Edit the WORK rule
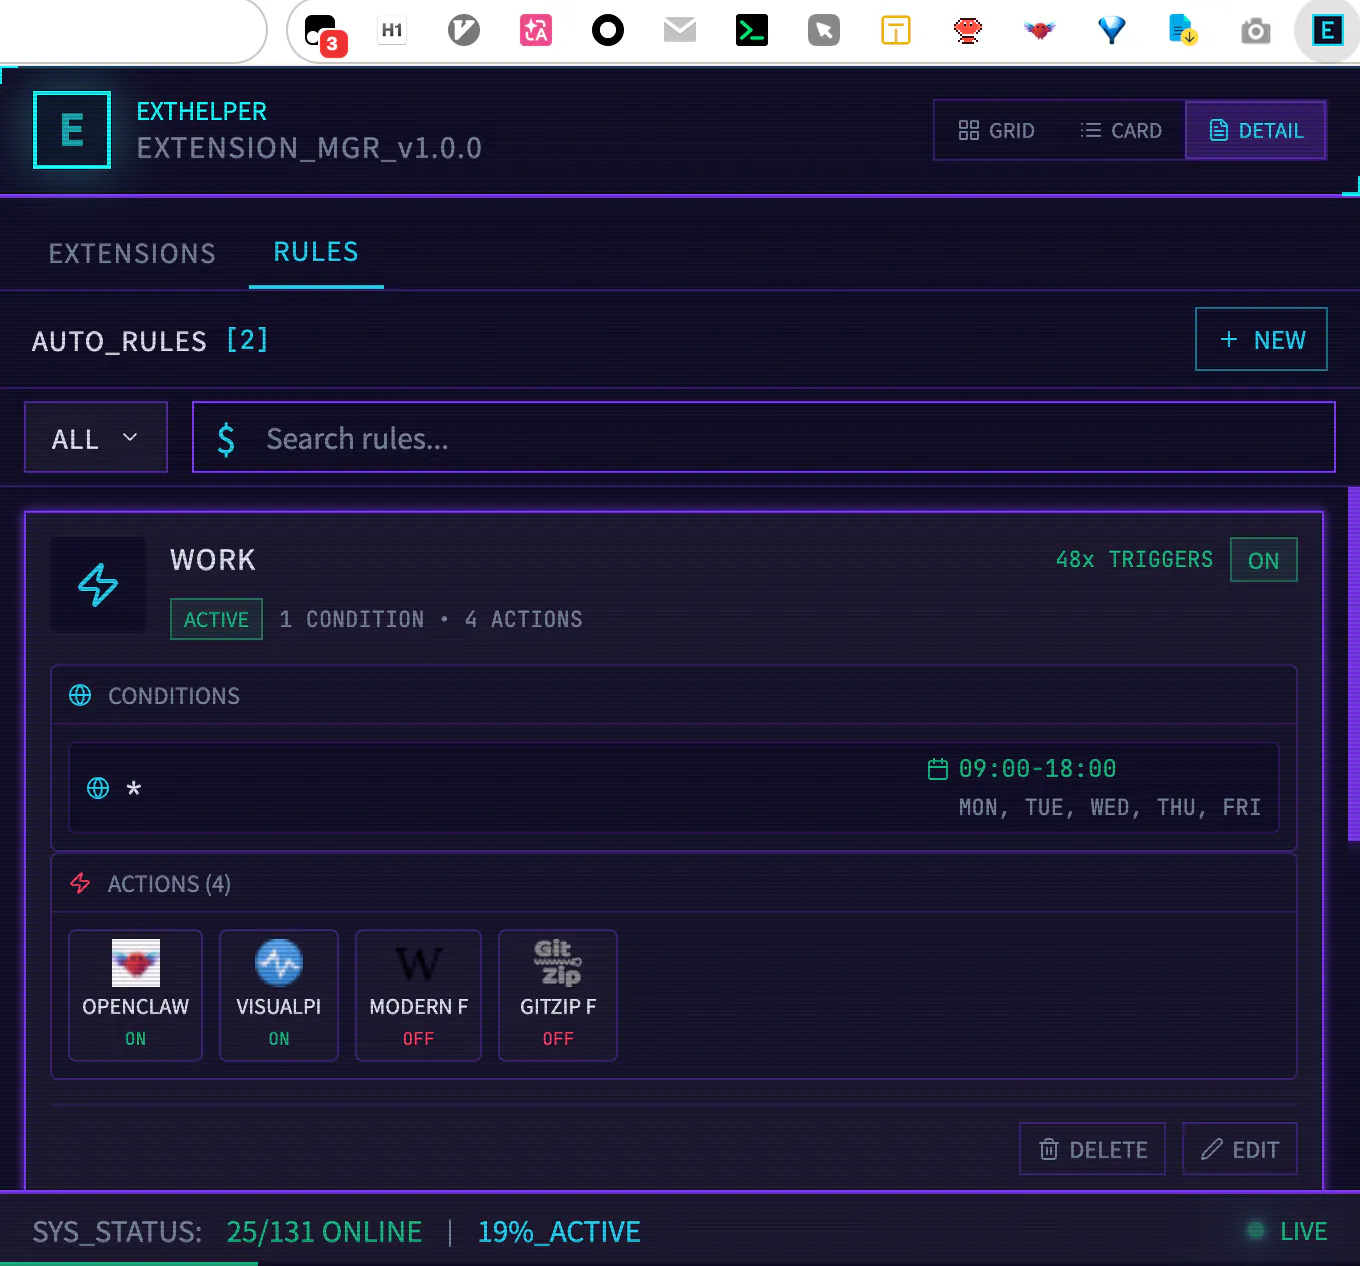 pyautogui.click(x=1240, y=1149)
